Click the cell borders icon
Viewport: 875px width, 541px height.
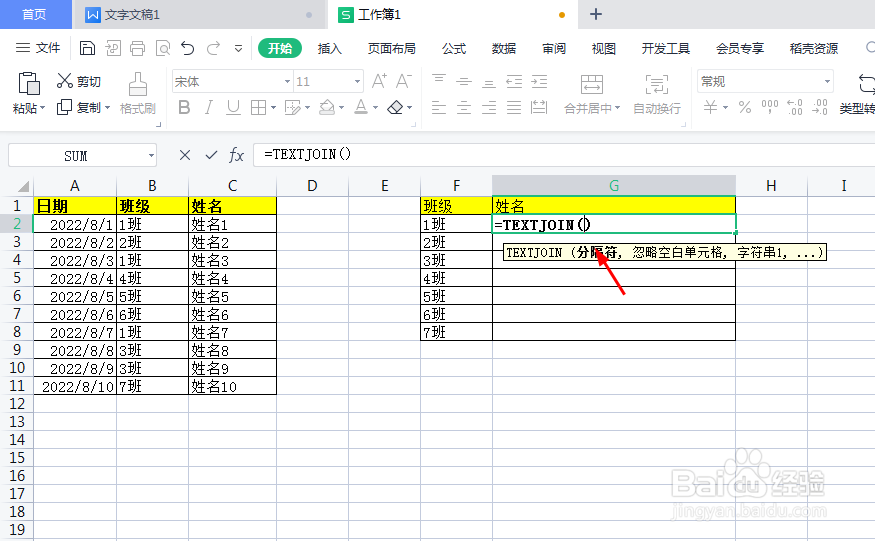[x=258, y=107]
